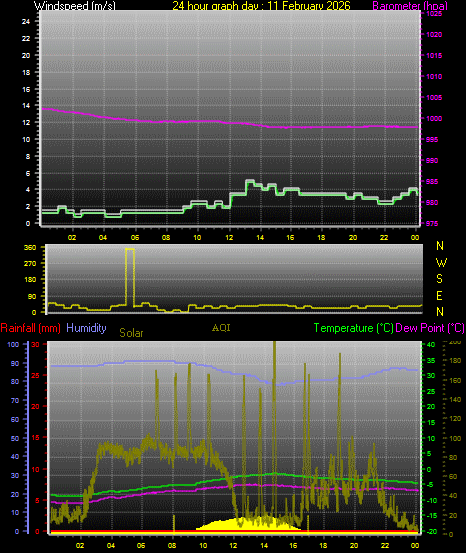The width and height of the screenshot is (466, 553).
Task: Click the E compass direction label
Action: point(440,296)
